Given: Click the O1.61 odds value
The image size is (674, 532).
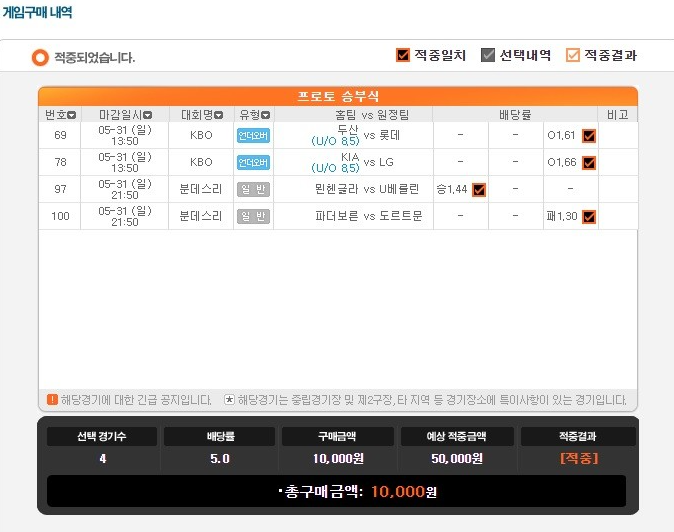Looking at the screenshot, I should coord(561,135).
